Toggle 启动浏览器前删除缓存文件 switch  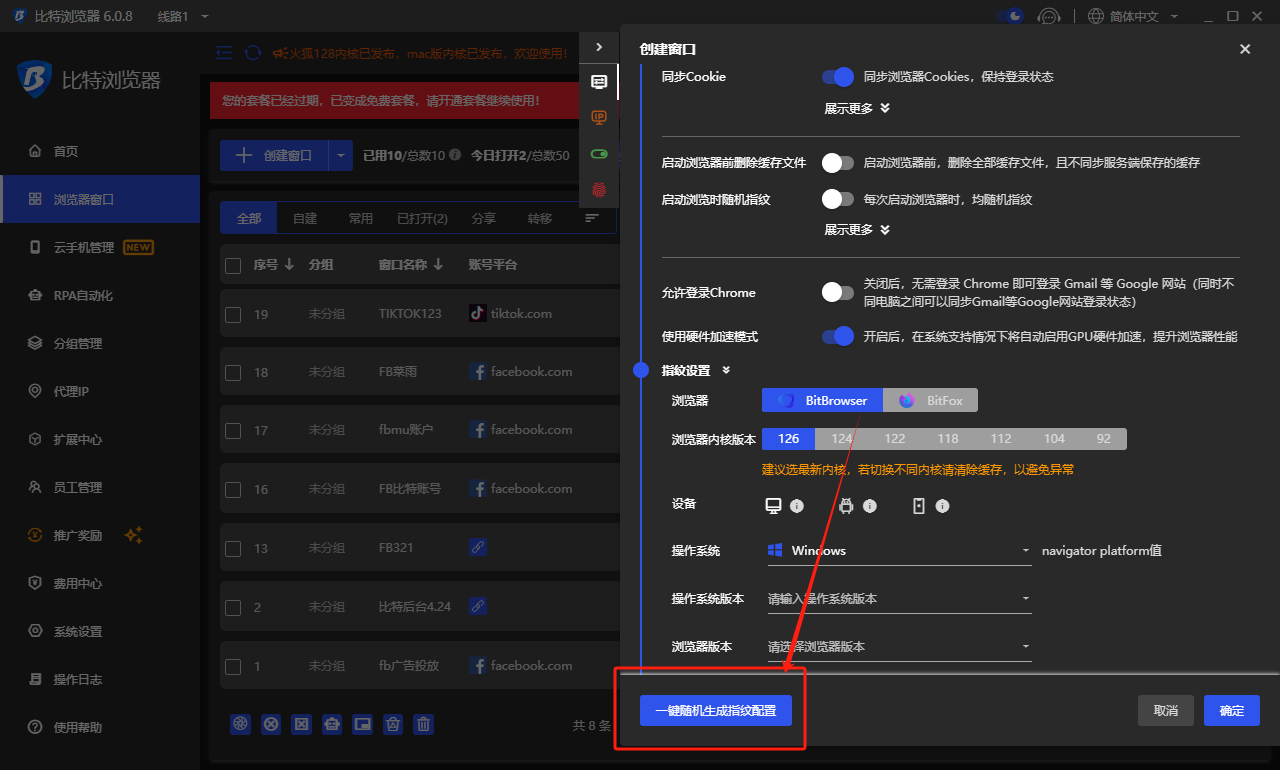click(x=838, y=162)
